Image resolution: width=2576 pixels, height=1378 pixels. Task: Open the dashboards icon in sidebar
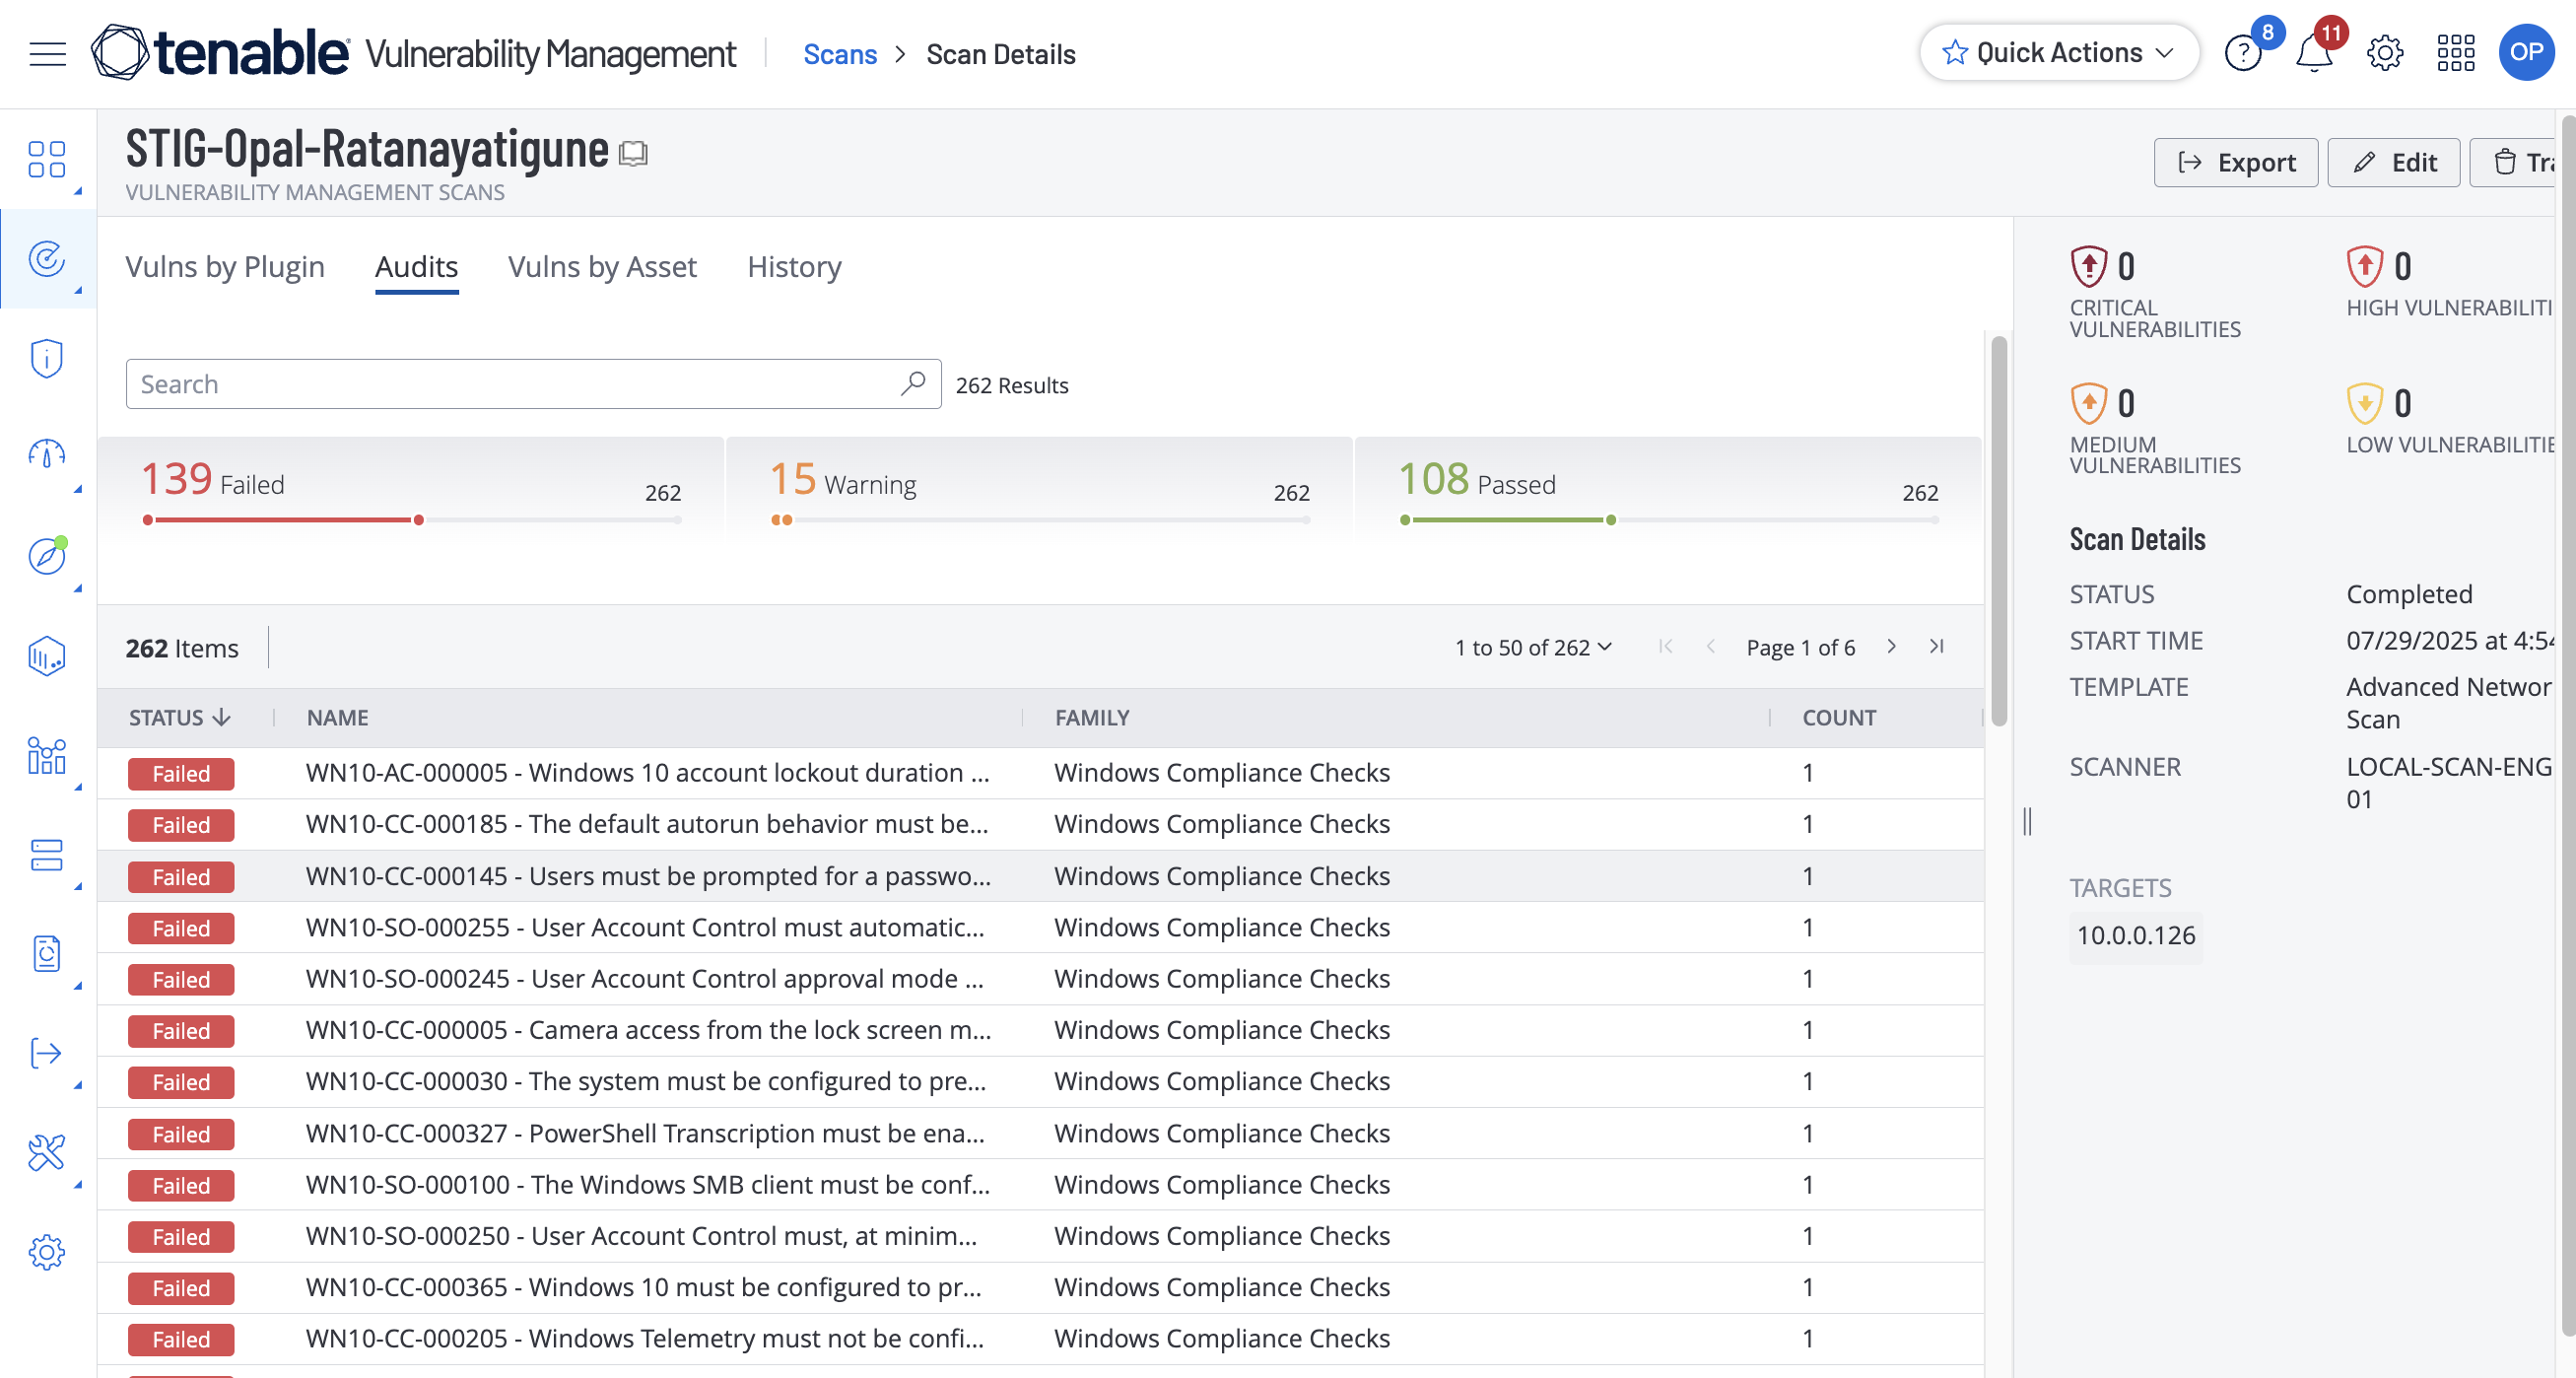[47, 159]
